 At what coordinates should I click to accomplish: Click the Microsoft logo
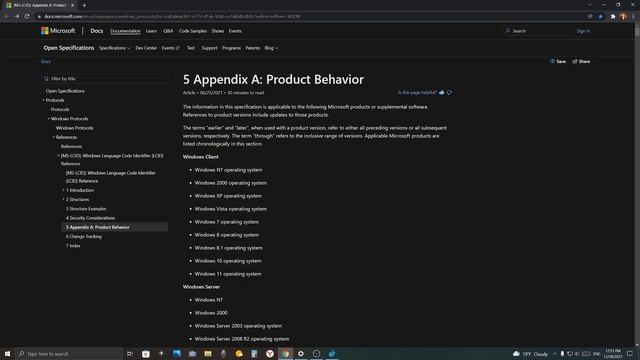point(58,31)
